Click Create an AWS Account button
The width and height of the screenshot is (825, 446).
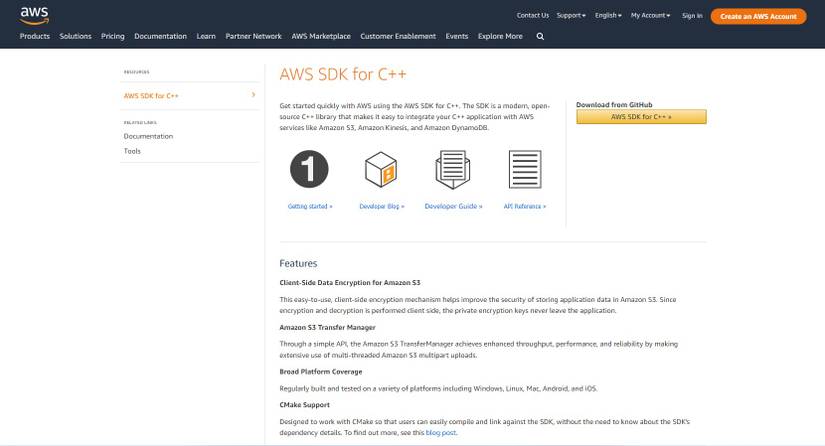pyautogui.click(x=758, y=16)
